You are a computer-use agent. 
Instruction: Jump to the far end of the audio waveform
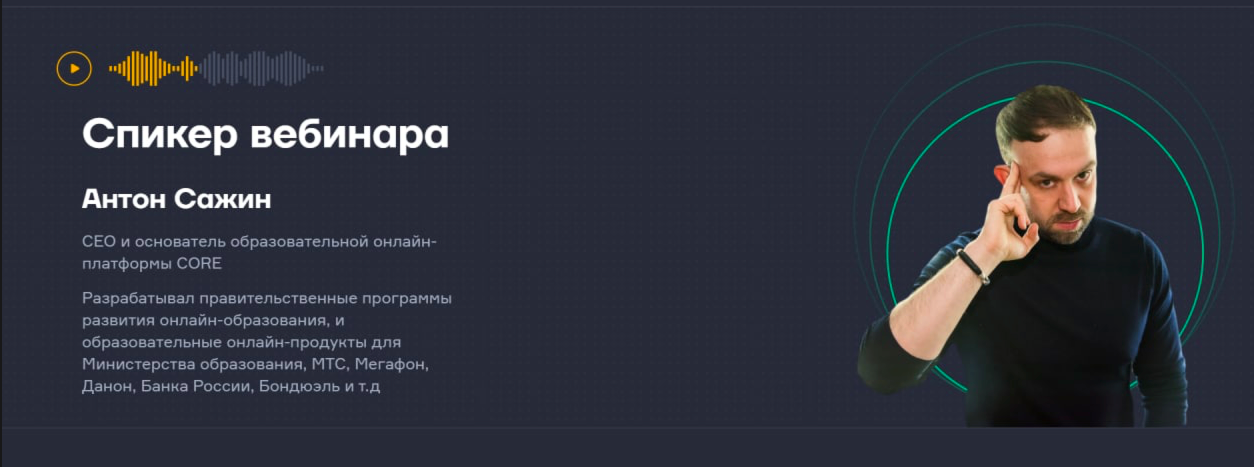319,68
